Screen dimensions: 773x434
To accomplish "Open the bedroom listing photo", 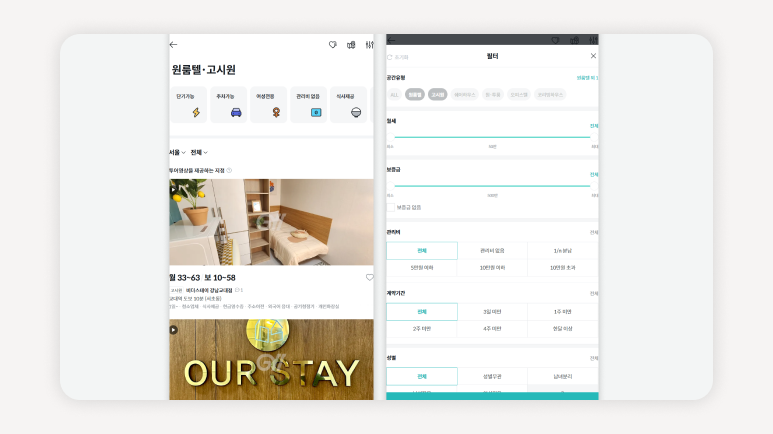I will (271, 222).
